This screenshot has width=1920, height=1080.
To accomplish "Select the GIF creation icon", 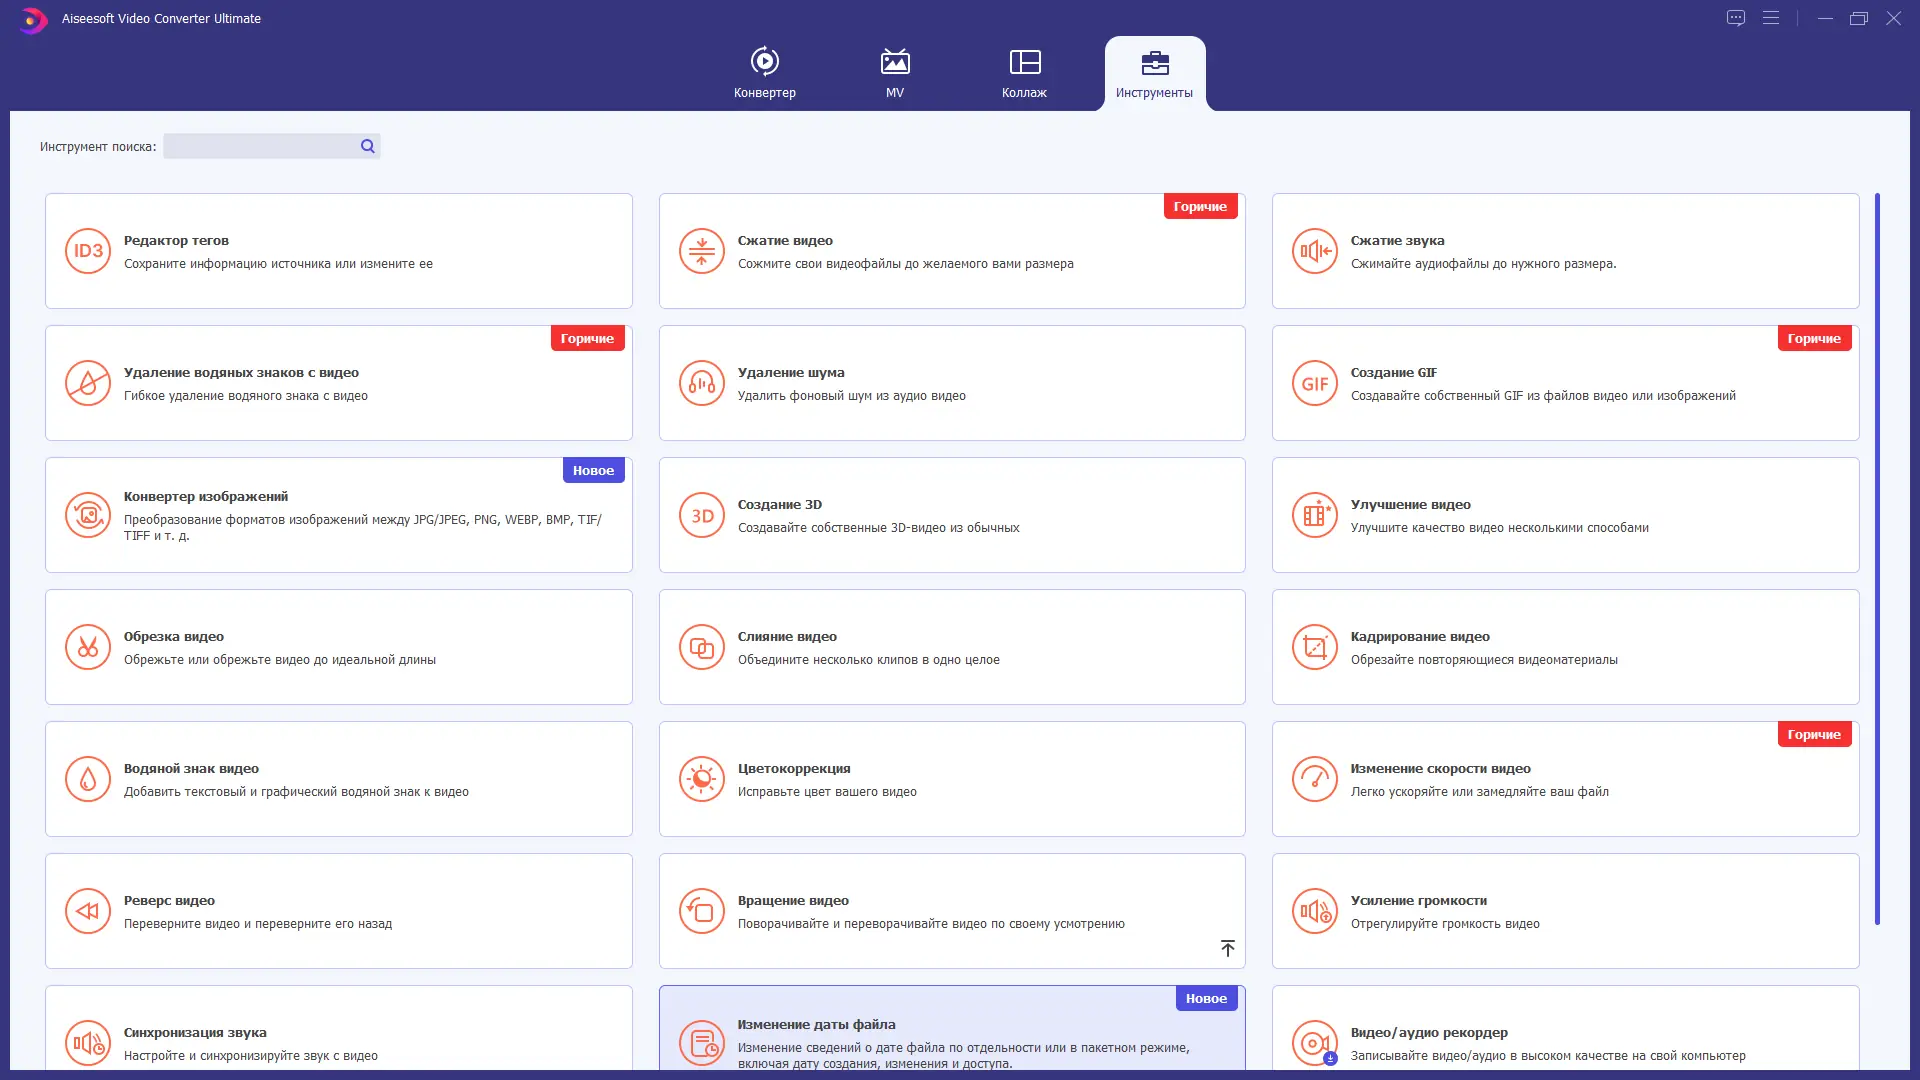I will [x=1314, y=383].
